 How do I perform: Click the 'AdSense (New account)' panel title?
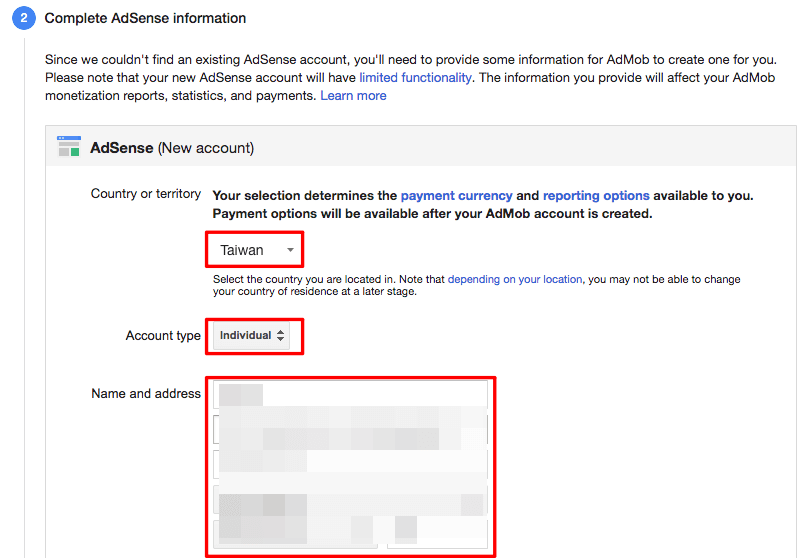[172, 148]
